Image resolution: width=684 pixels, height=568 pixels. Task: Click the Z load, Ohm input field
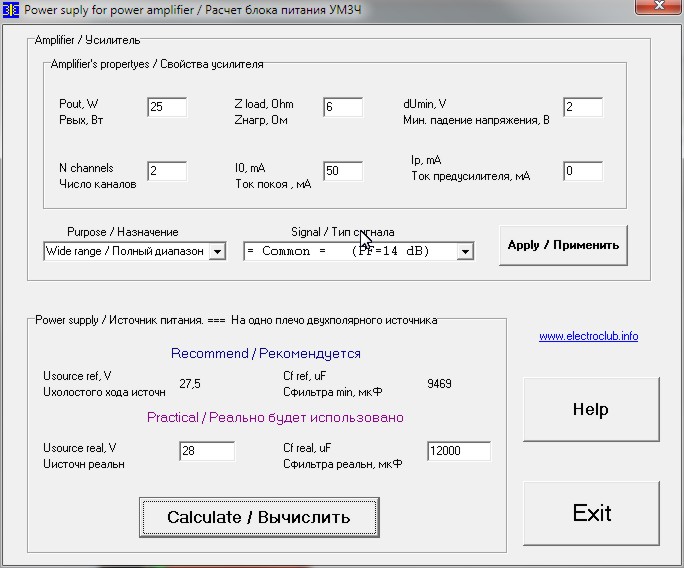343,107
